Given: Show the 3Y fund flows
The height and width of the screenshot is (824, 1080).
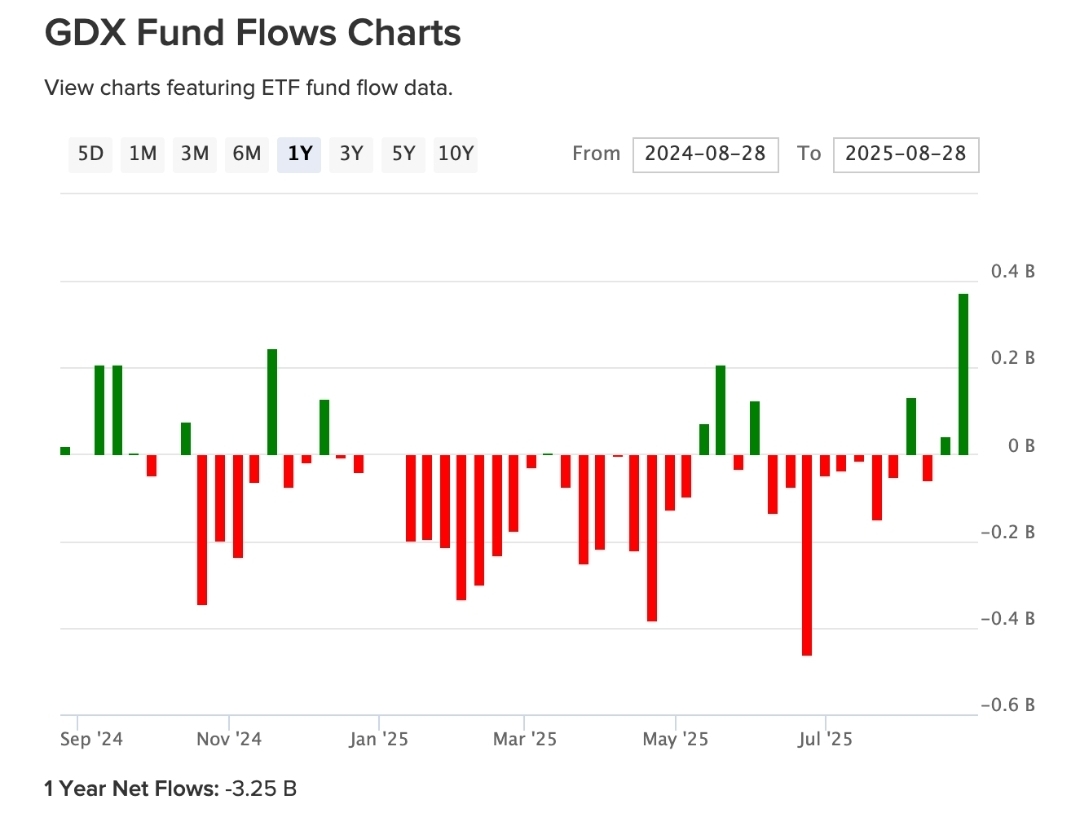Looking at the screenshot, I should (x=351, y=154).
